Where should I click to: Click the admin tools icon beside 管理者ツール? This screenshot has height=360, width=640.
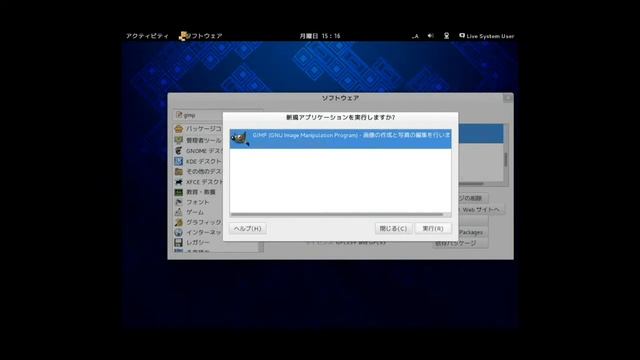[178, 140]
